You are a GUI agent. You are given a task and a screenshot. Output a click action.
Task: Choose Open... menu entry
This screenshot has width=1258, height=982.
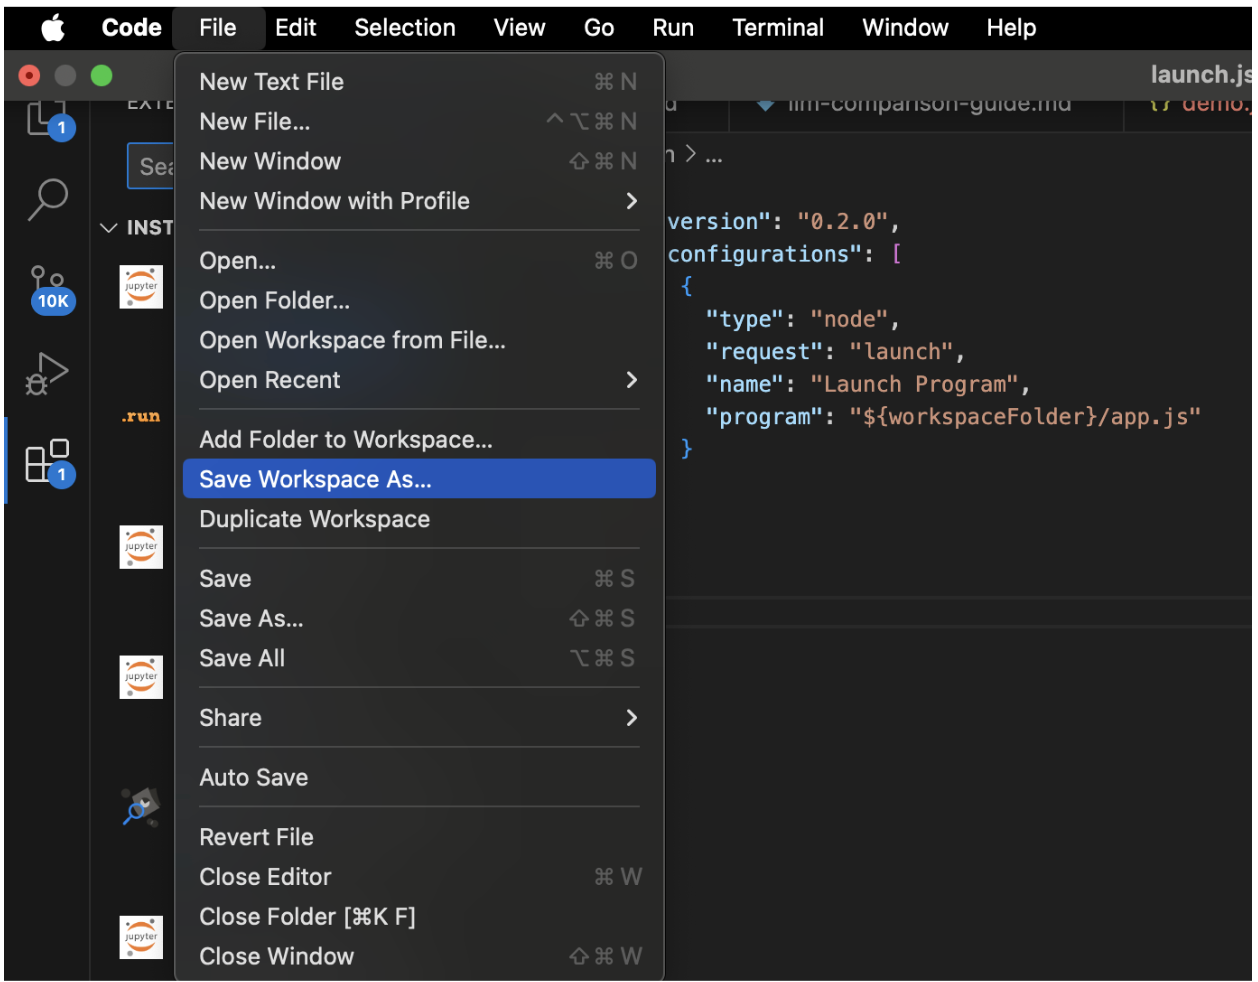[x=419, y=261]
